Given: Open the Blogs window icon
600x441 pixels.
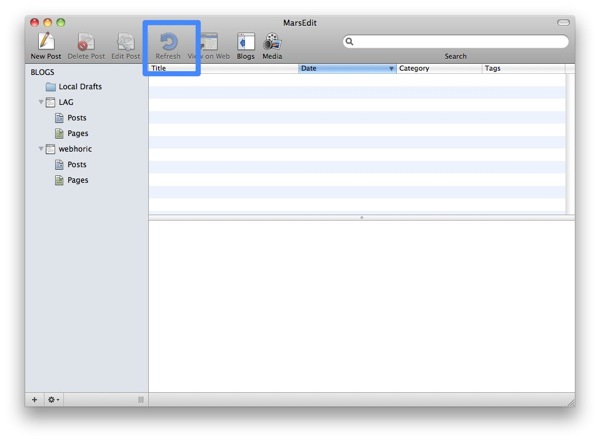Looking at the screenshot, I should point(245,42).
